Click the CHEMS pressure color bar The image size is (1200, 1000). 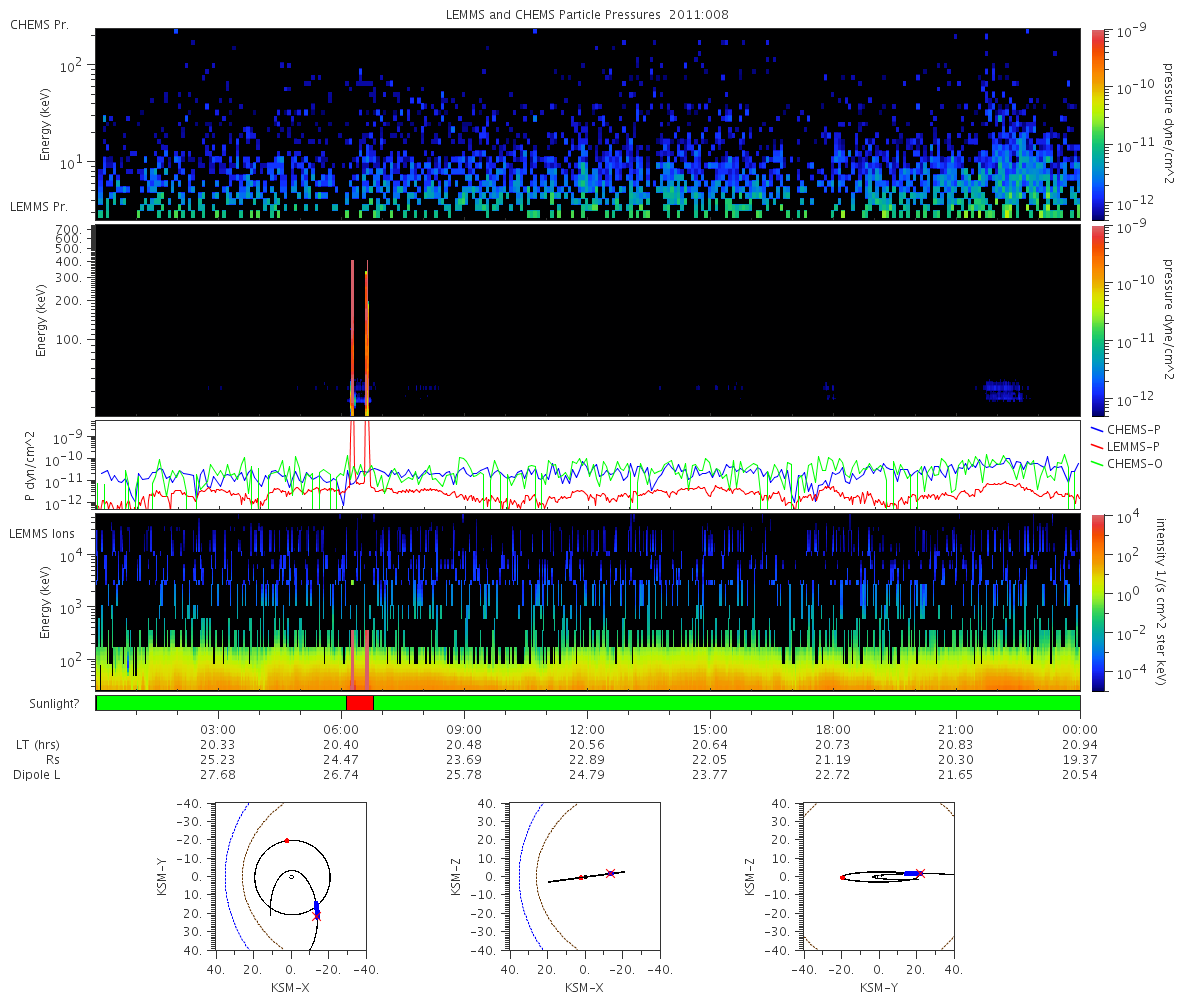coord(1098,124)
